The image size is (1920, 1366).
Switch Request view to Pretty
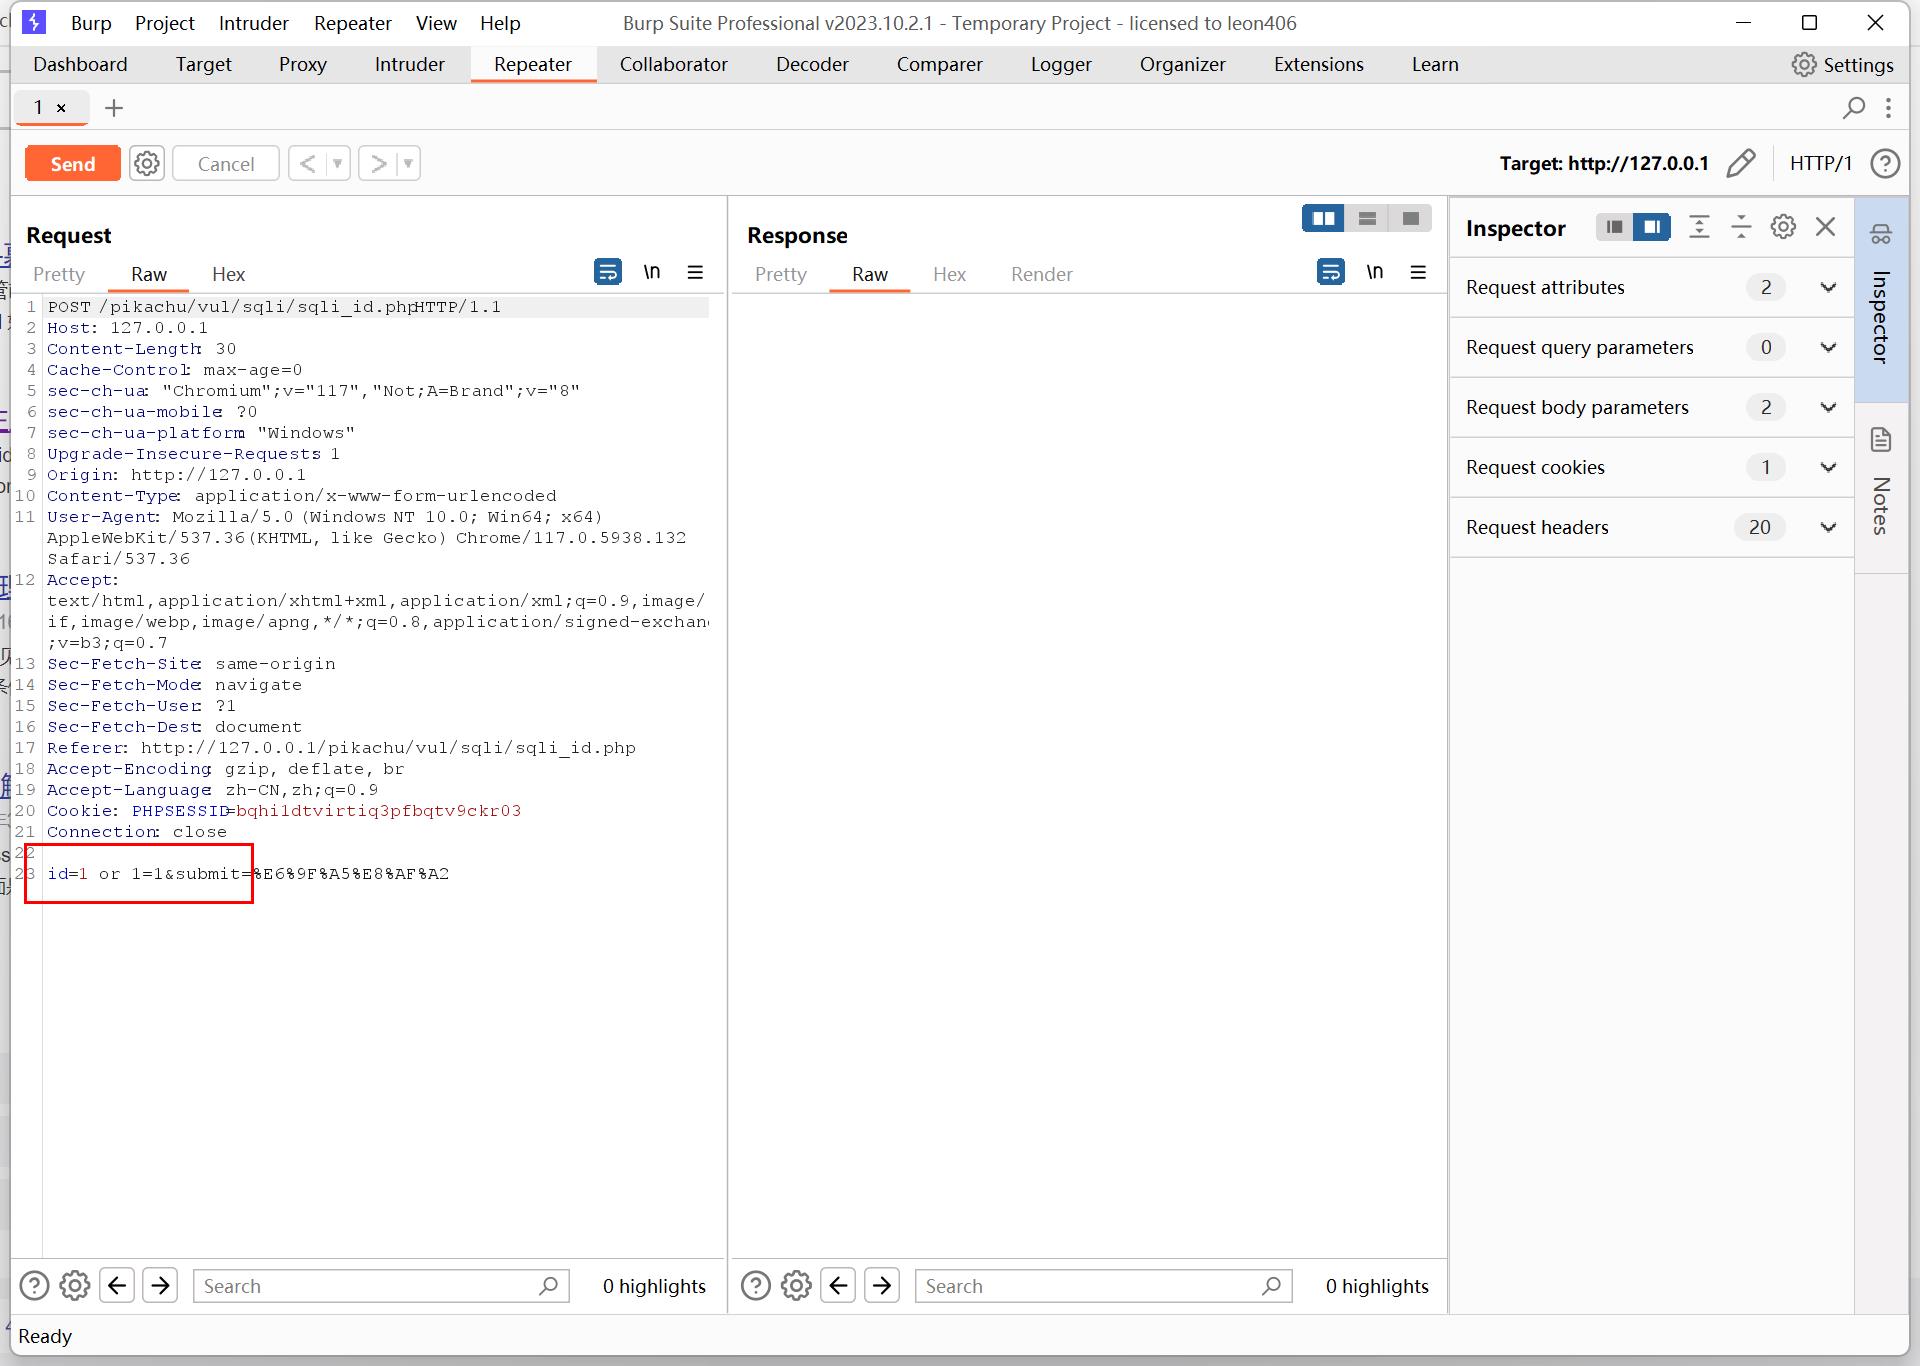tap(59, 274)
